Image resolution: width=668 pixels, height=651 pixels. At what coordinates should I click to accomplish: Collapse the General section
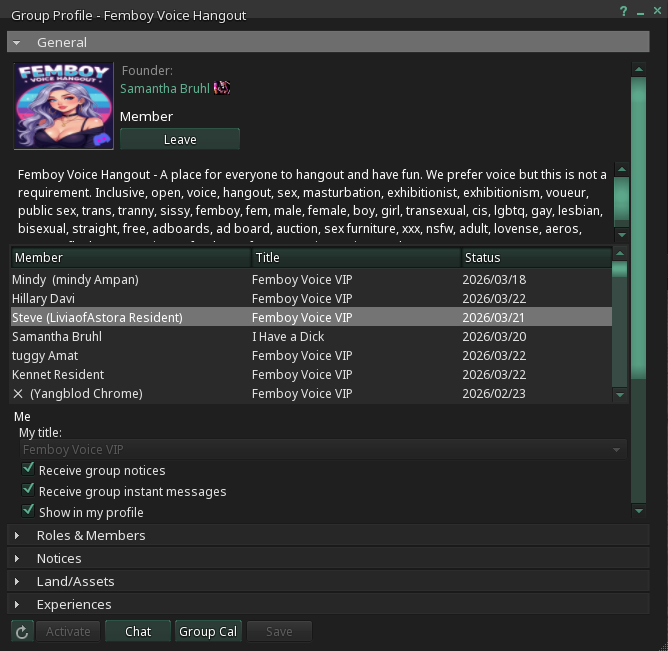click(328, 42)
